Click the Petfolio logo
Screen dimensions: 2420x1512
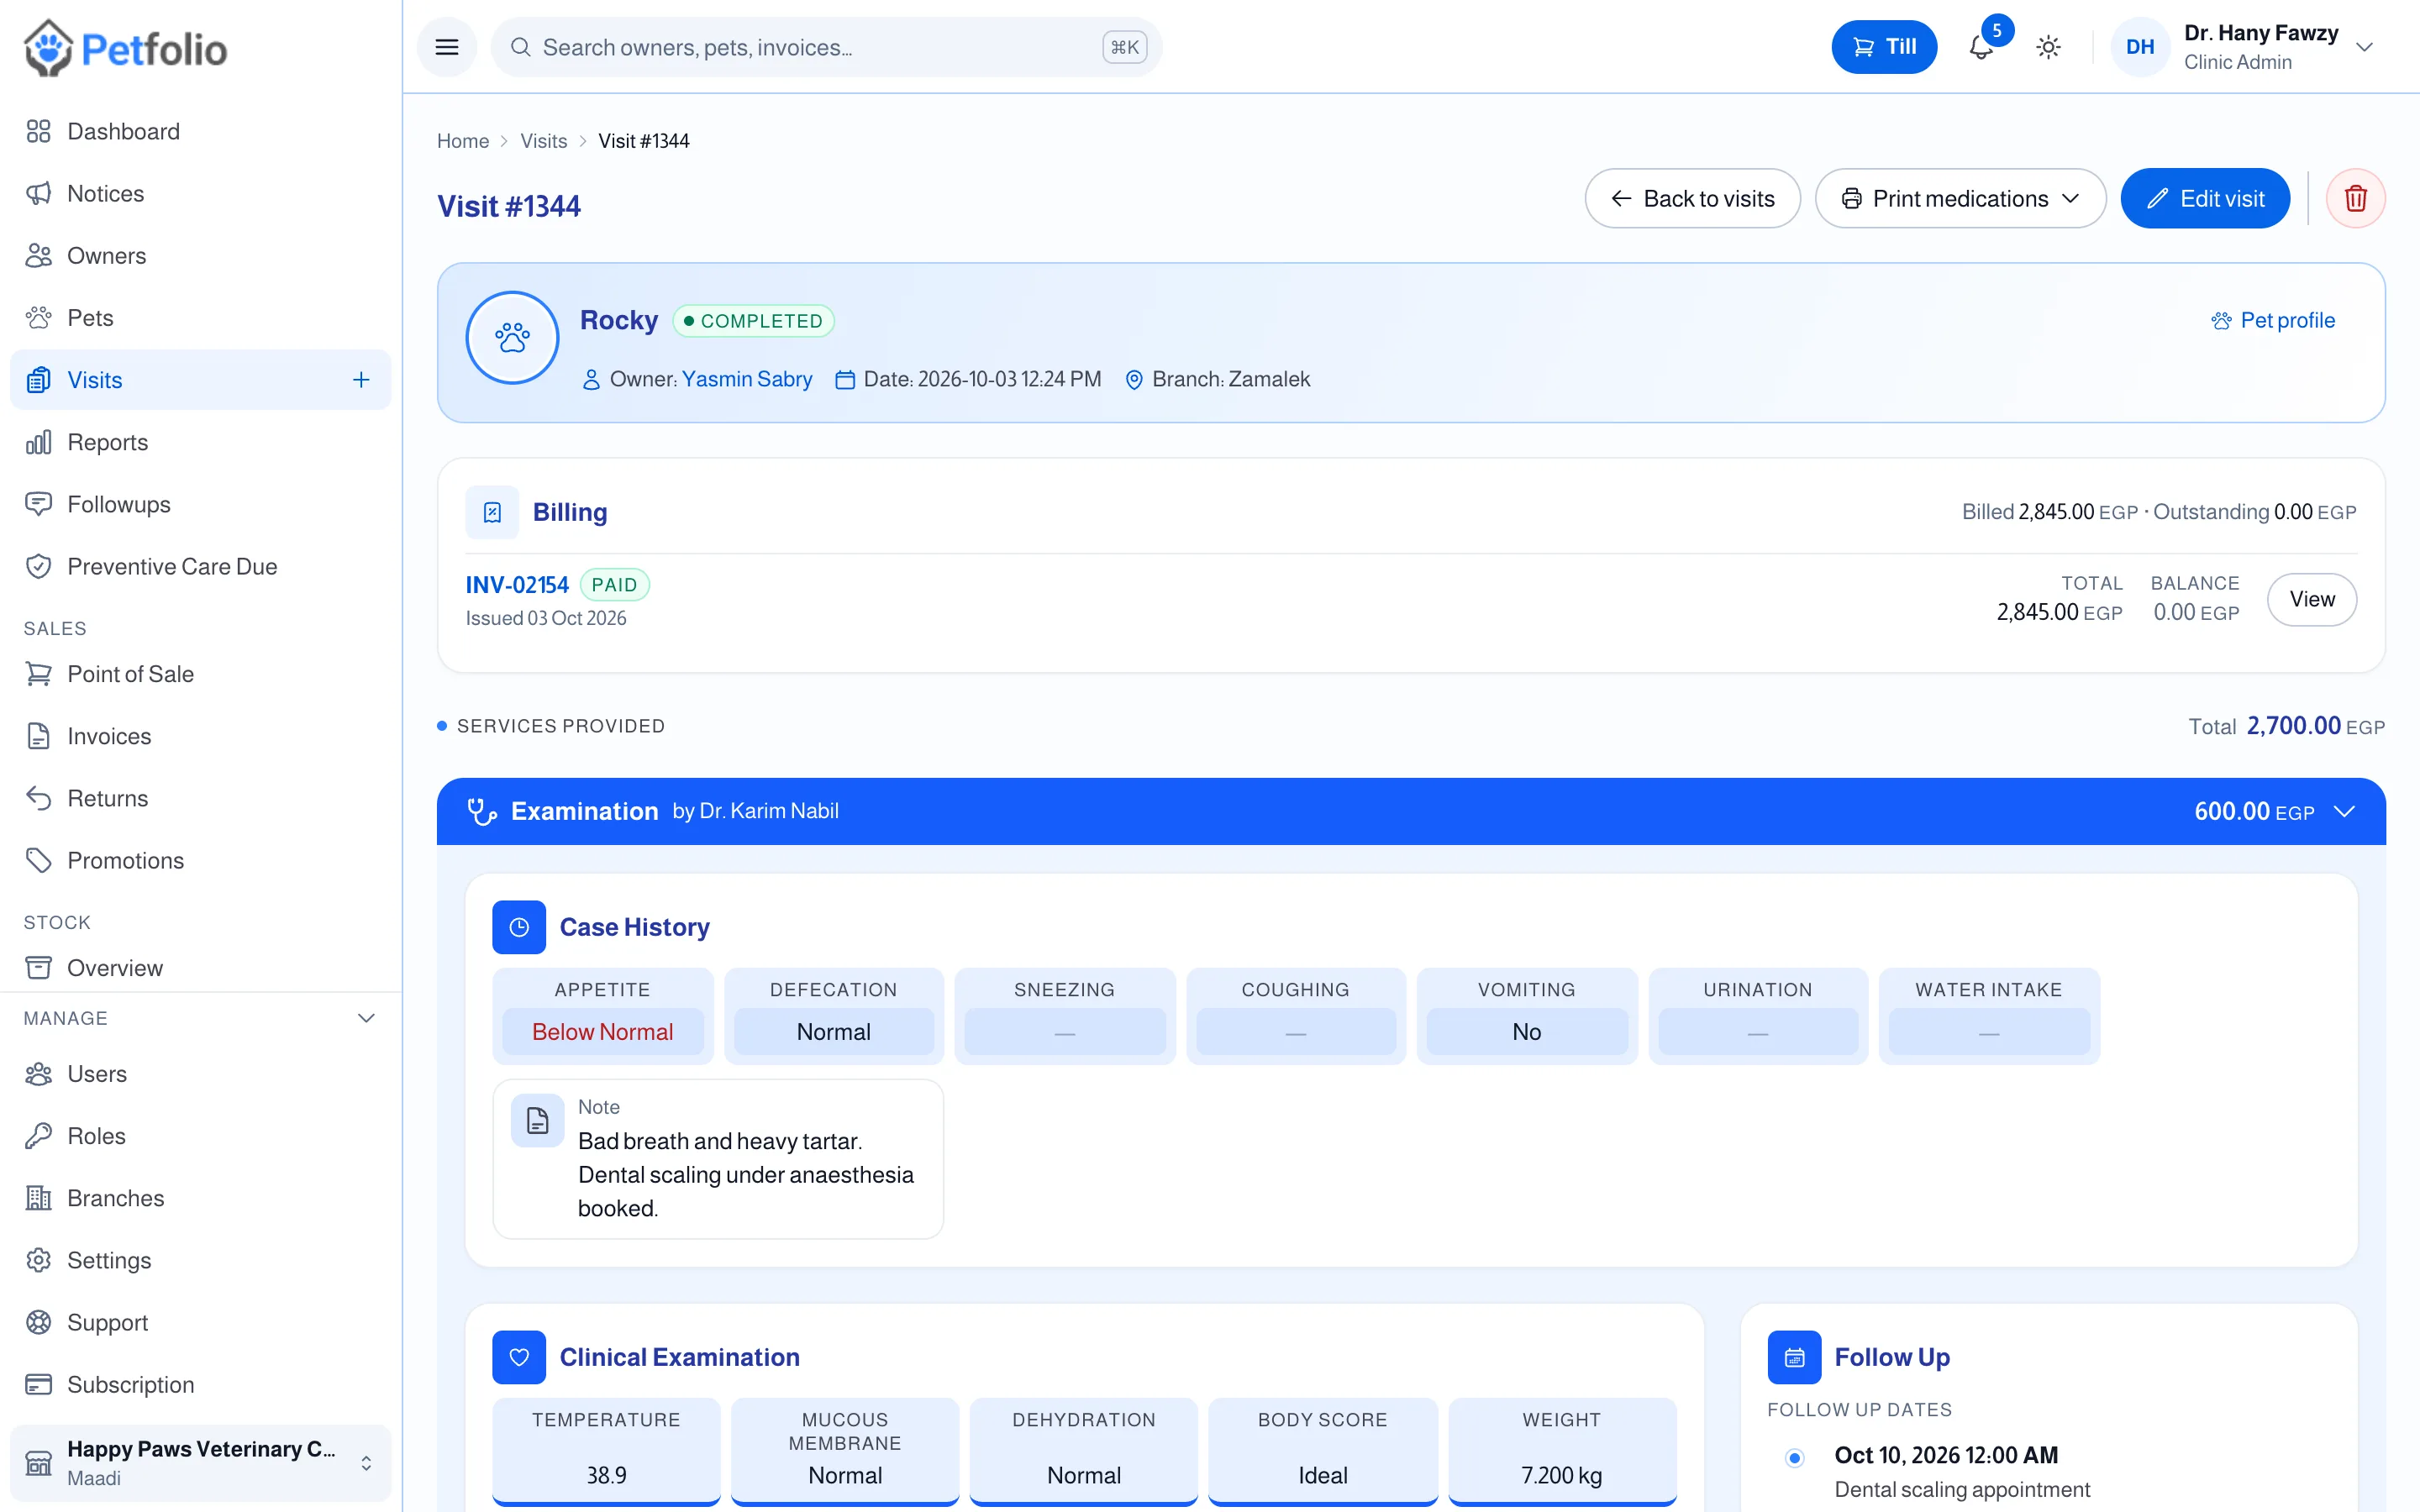tap(126, 48)
